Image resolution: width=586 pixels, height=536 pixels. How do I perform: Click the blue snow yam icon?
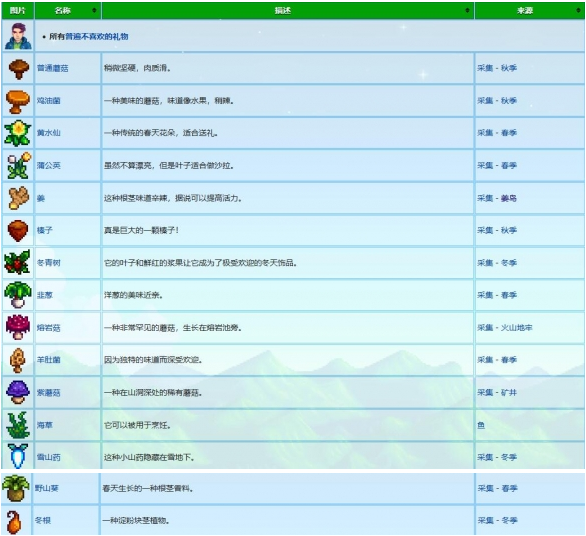click(18, 456)
